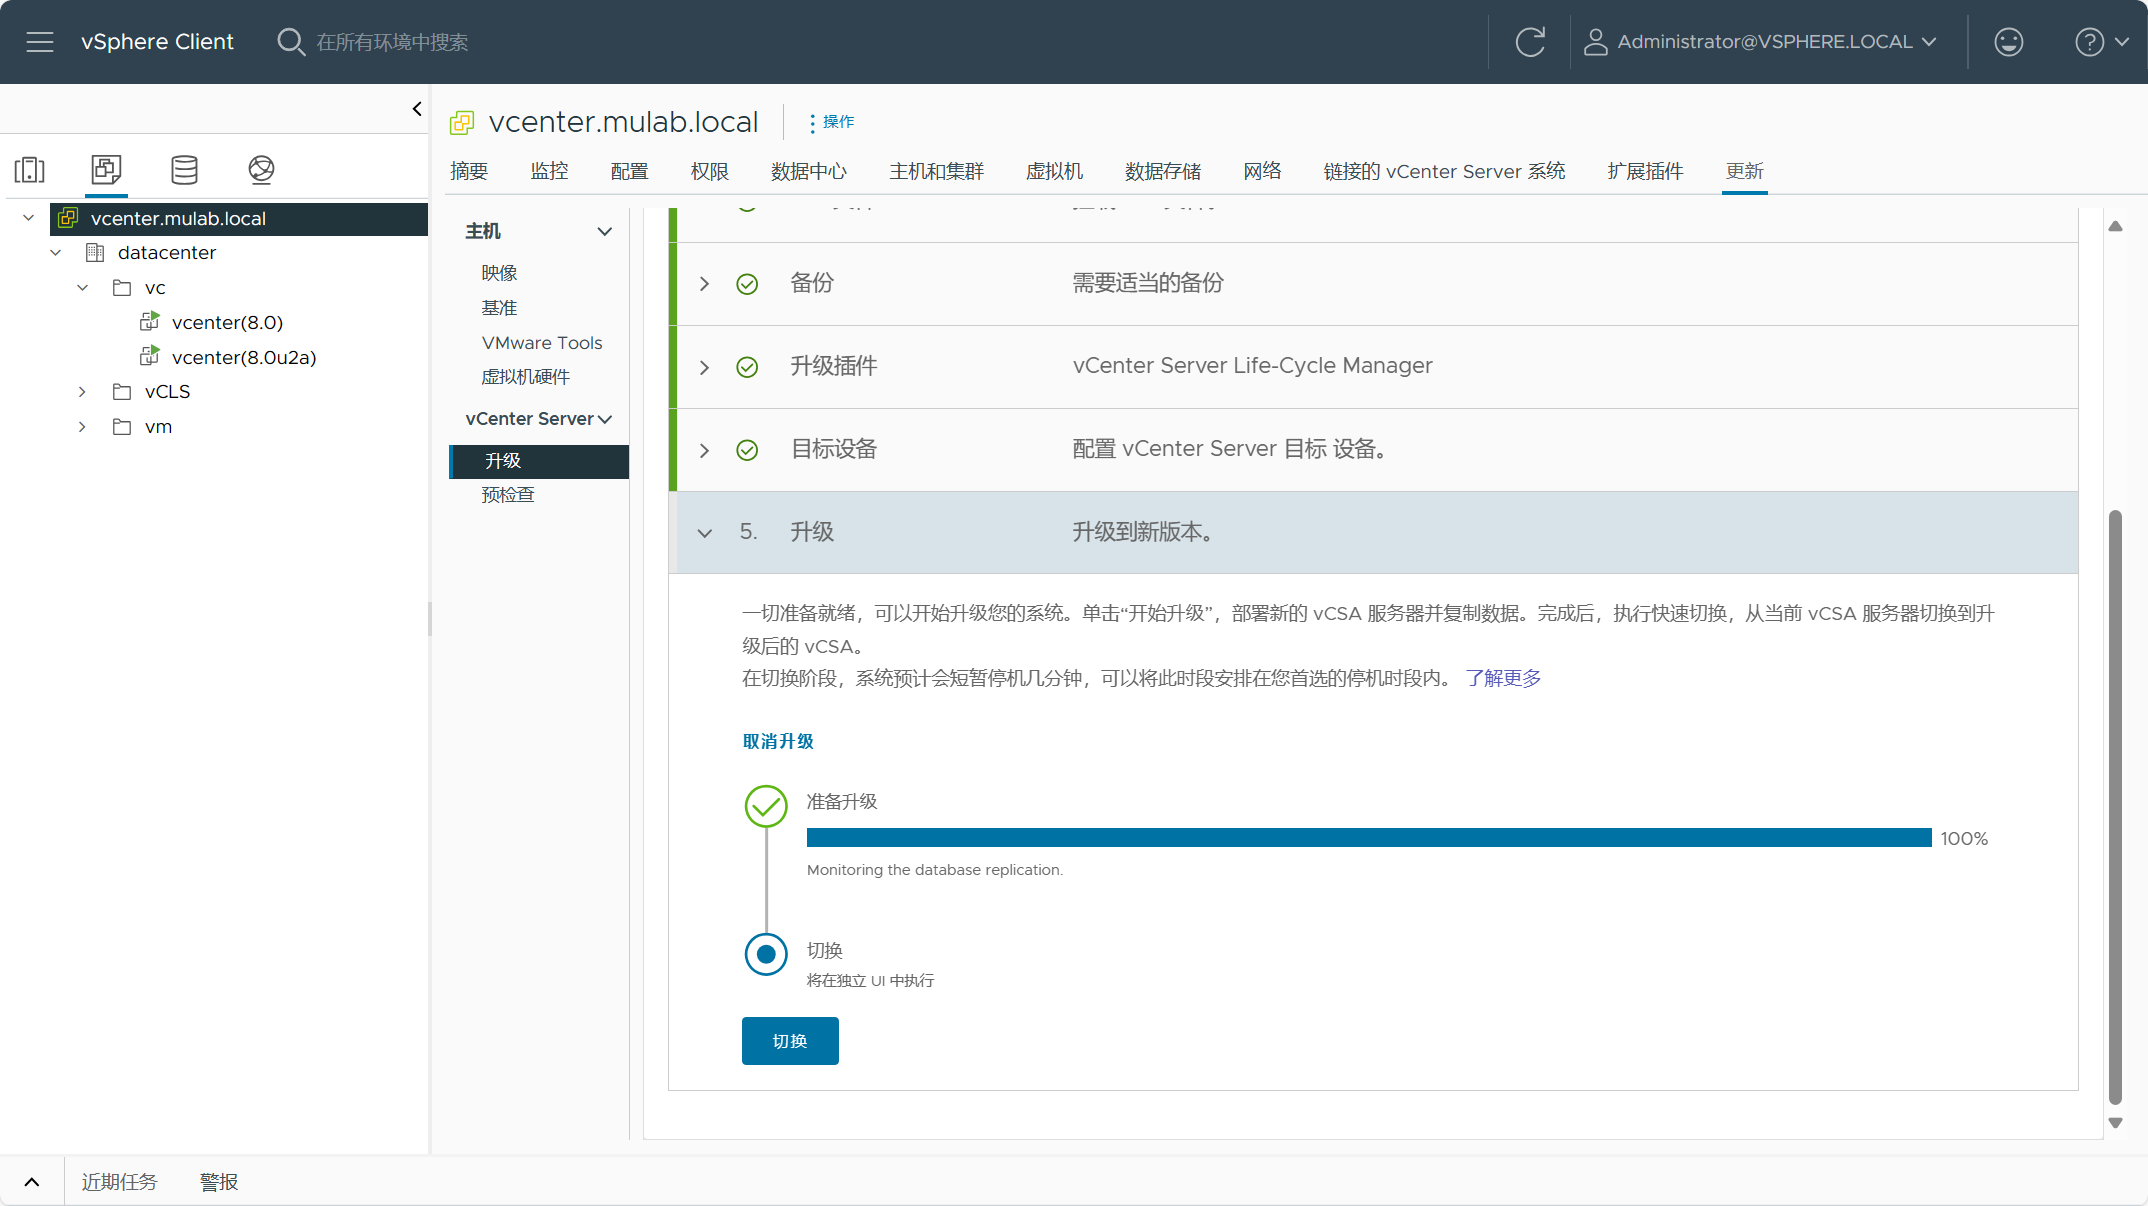Switch to Hosts and Clusters inventory view
The height and width of the screenshot is (1206, 2148).
pyautogui.click(x=30, y=169)
